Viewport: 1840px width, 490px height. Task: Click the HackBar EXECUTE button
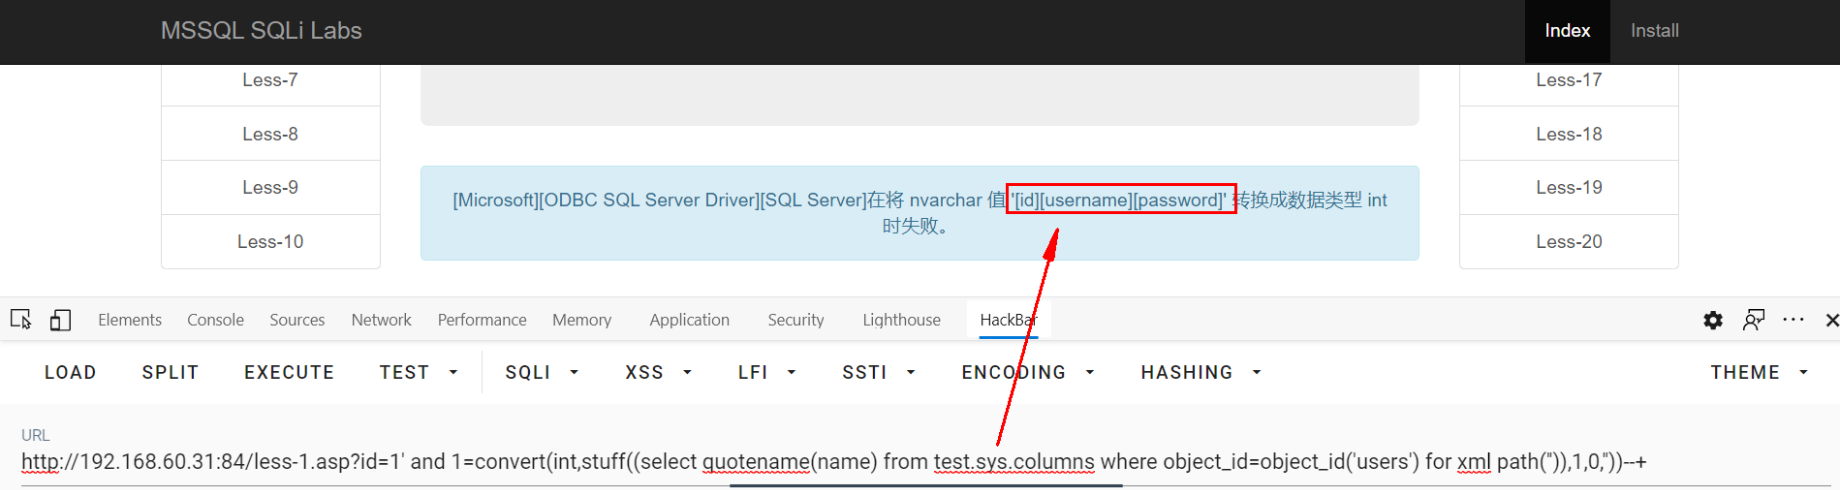pos(289,372)
